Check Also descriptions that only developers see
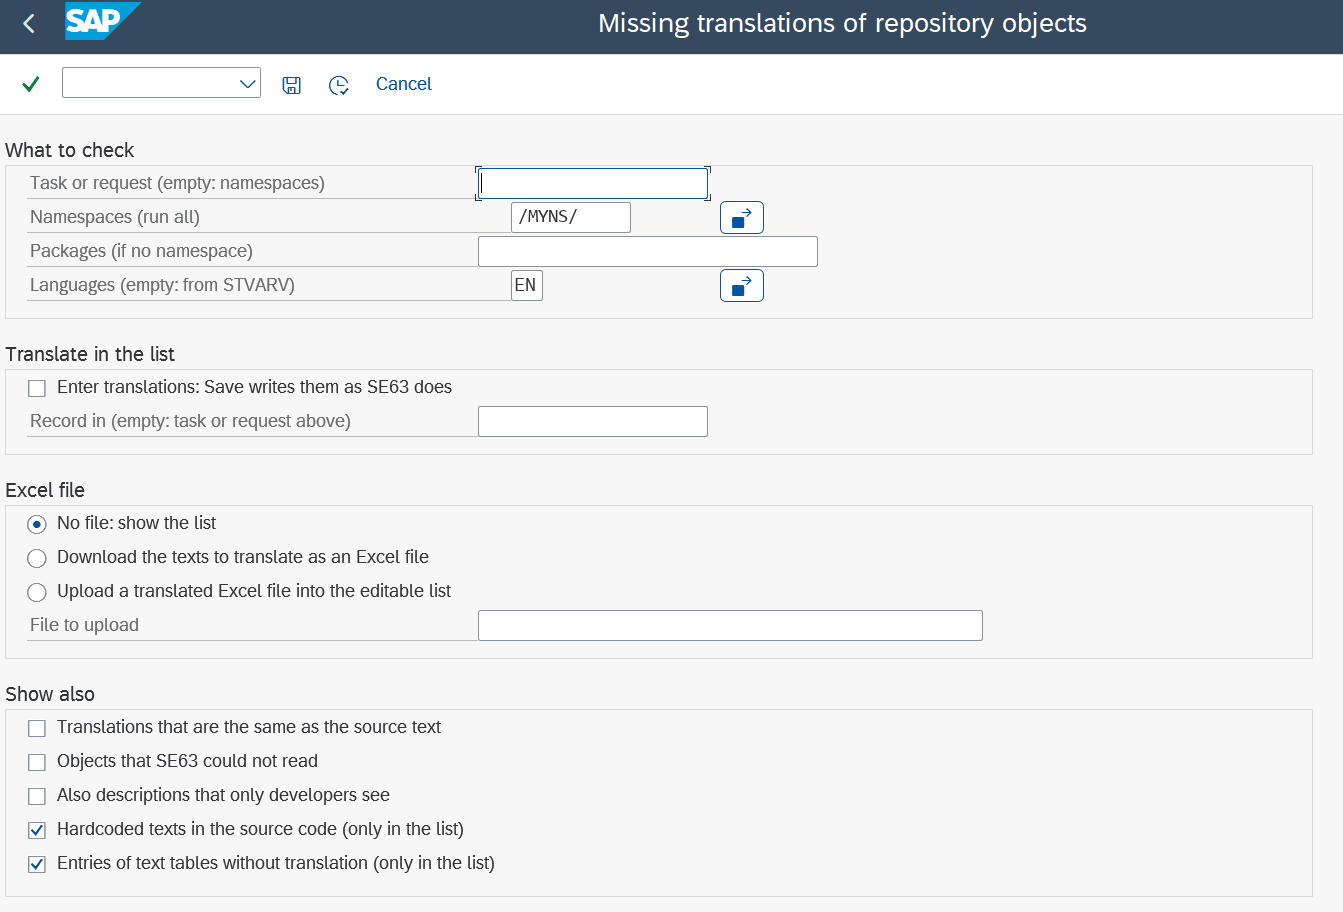 point(37,796)
